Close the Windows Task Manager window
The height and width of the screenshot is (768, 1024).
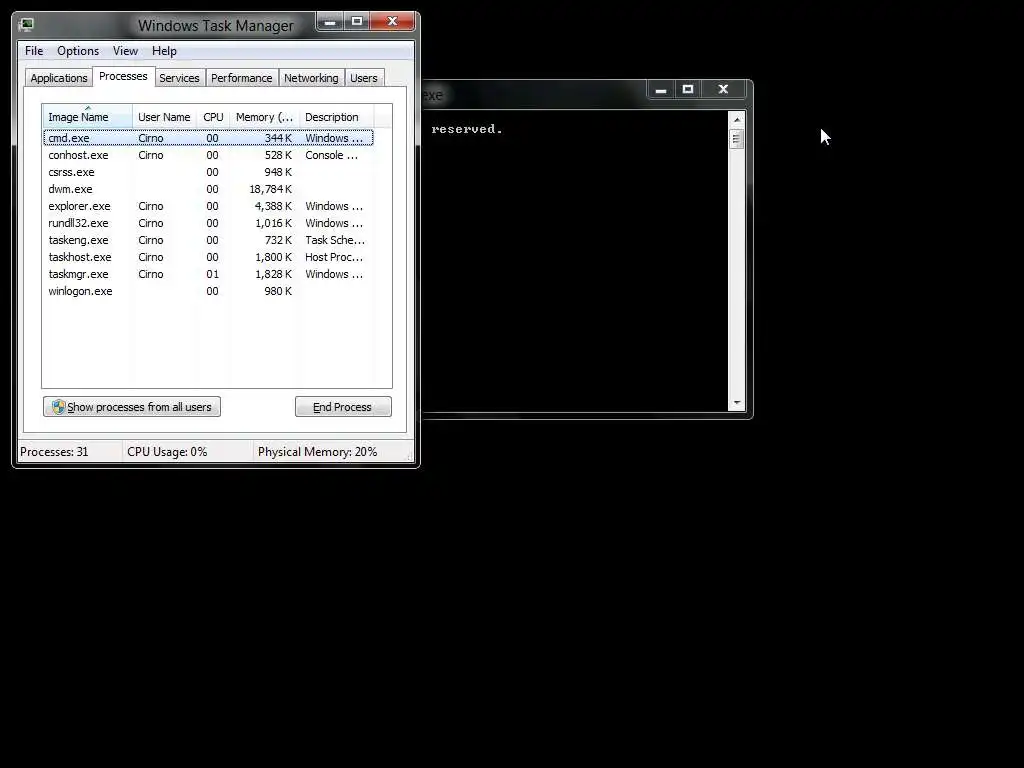click(392, 22)
